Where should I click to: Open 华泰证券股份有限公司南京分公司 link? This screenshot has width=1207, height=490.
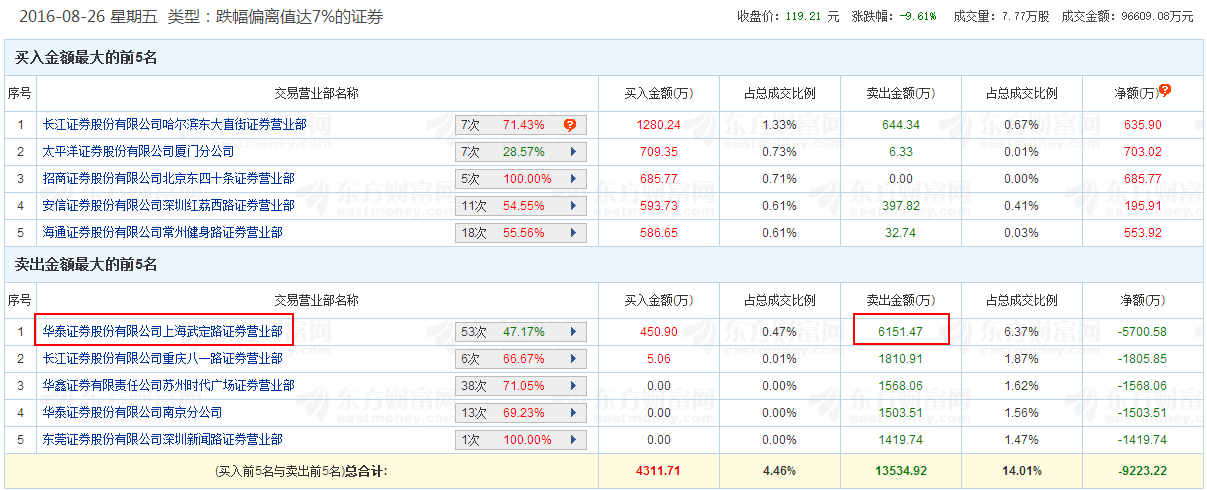tap(132, 412)
